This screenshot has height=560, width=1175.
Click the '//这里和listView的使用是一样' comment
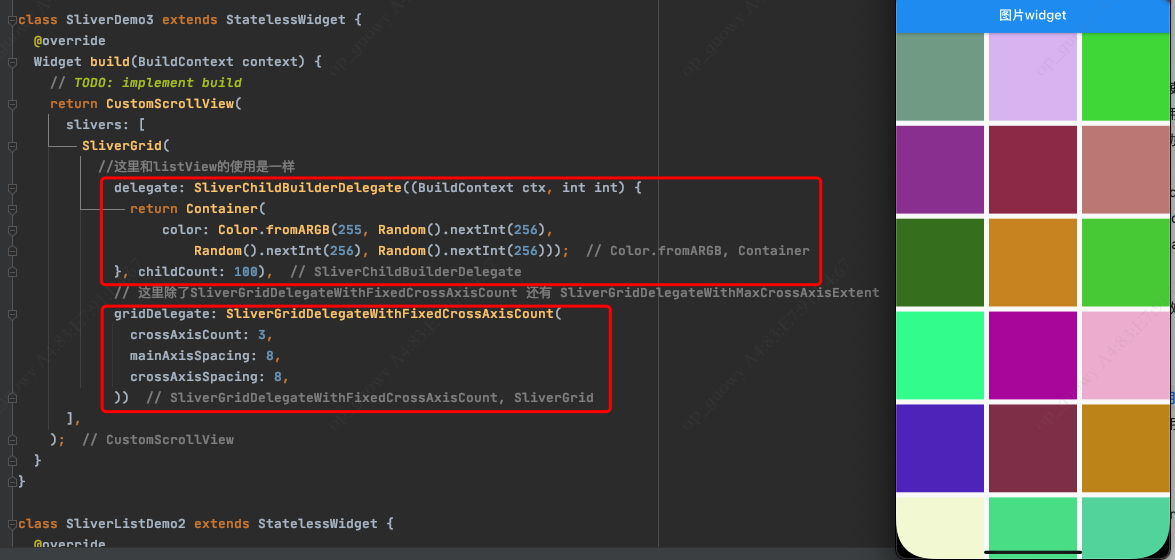point(199,166)
